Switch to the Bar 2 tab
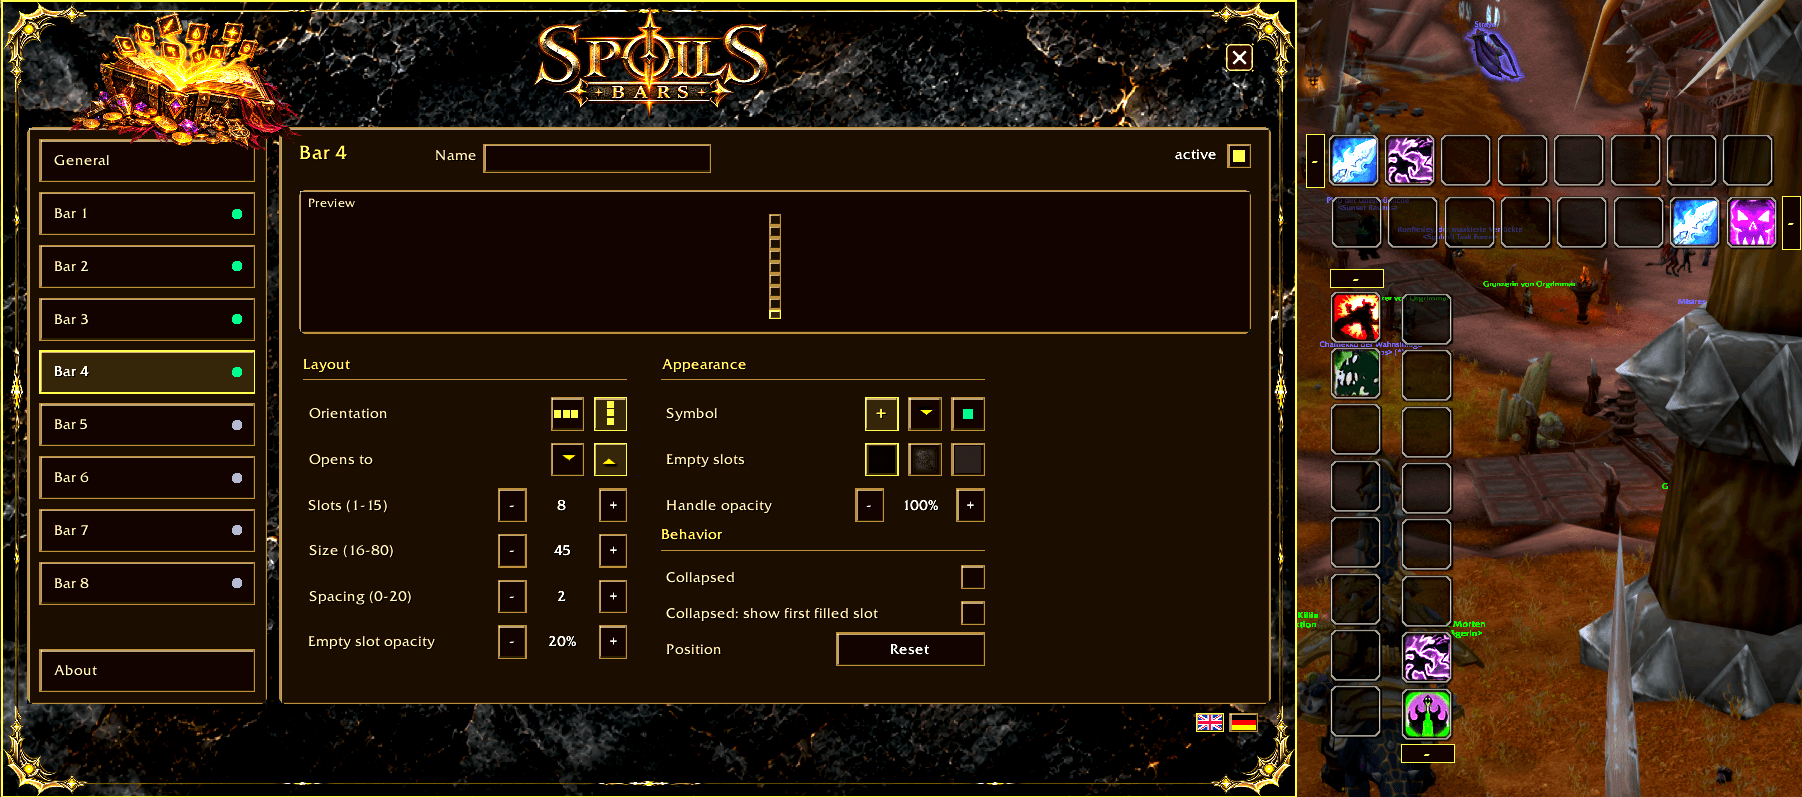Viewport: 1802px width, 797px height. tap(147, 266)
